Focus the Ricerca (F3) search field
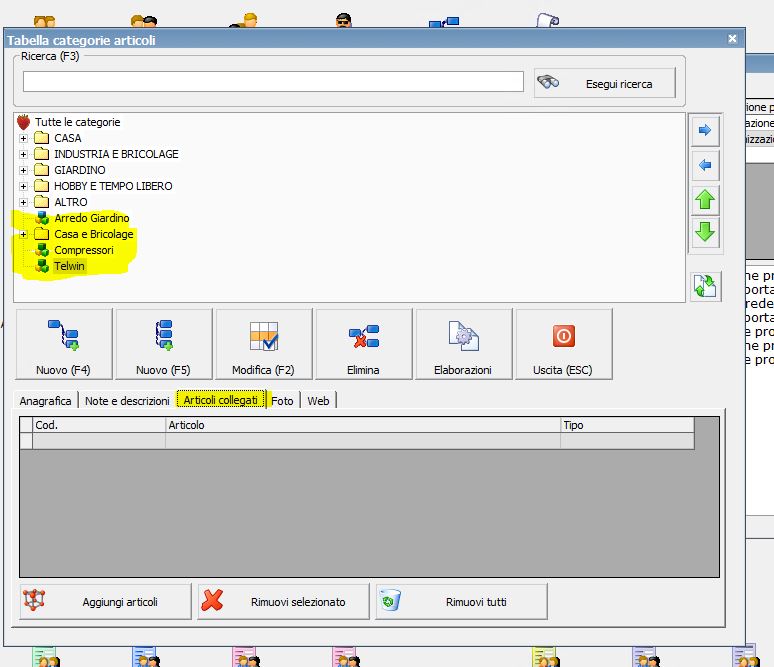 coord(273,81)
